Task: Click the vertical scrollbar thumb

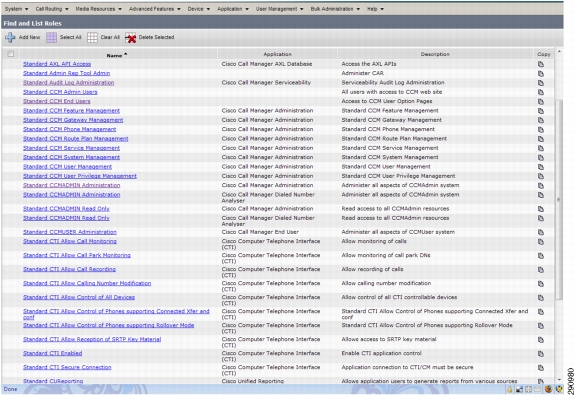Action: pos(558,199)
